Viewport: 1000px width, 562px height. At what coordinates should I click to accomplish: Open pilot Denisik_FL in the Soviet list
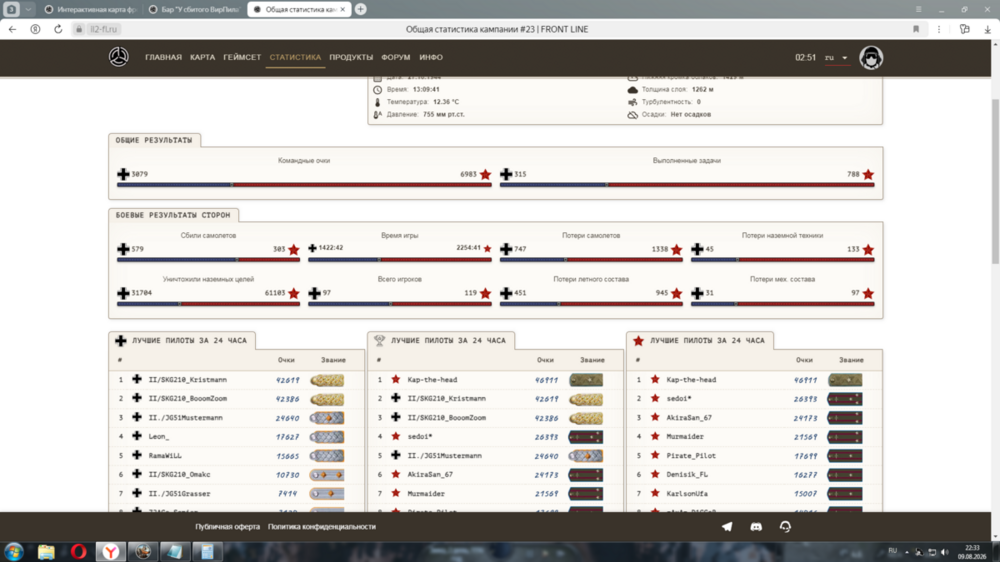(x=687, y=475)
